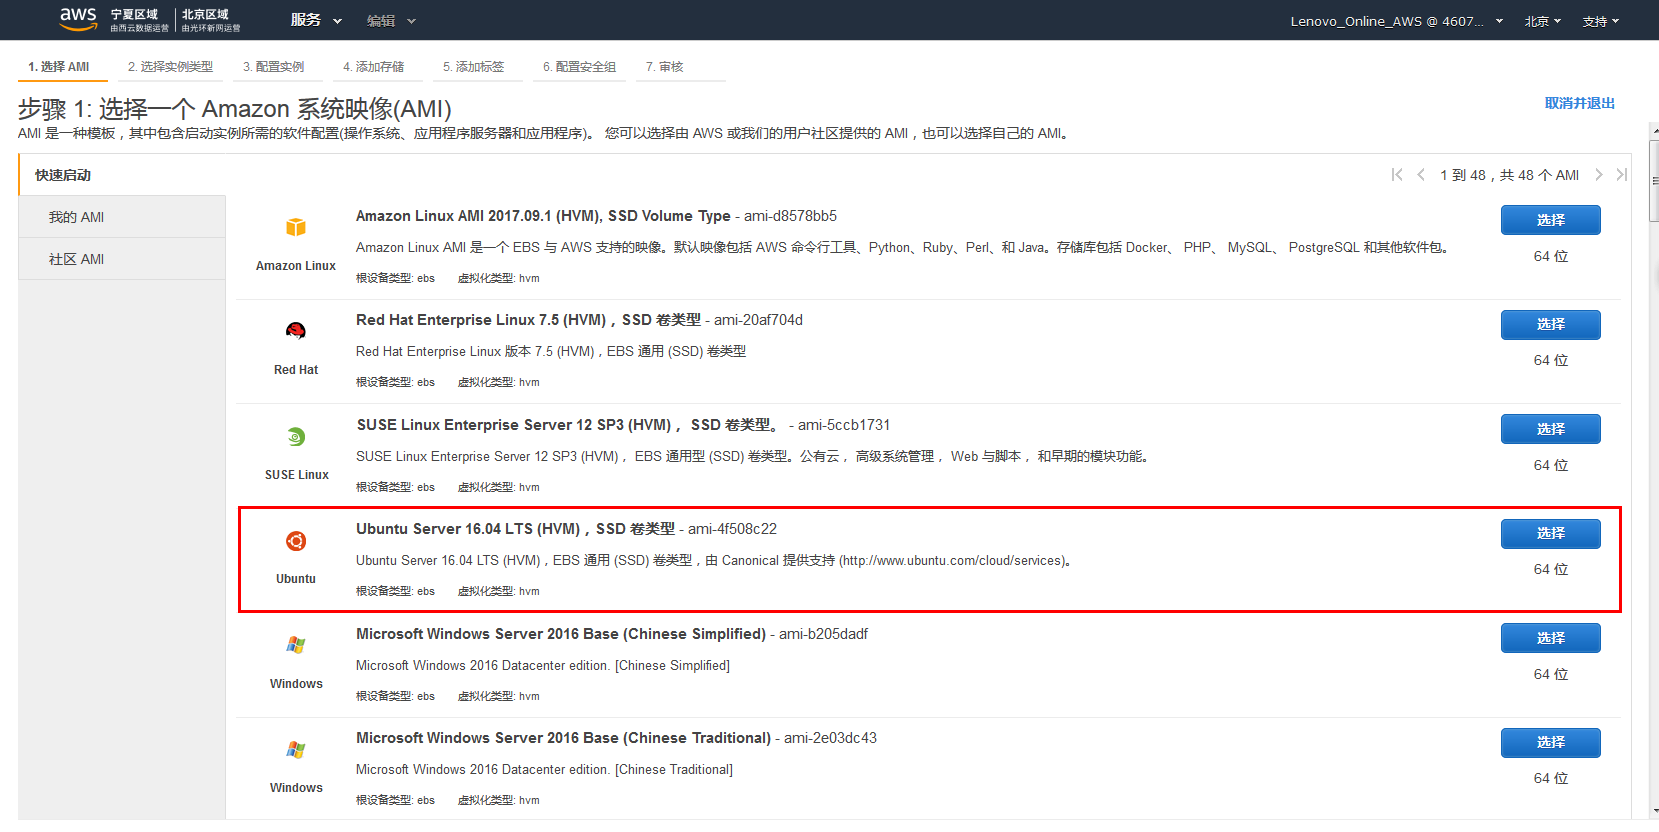
Task: Open the 编辑 edit dropdown
Action: 391,20
